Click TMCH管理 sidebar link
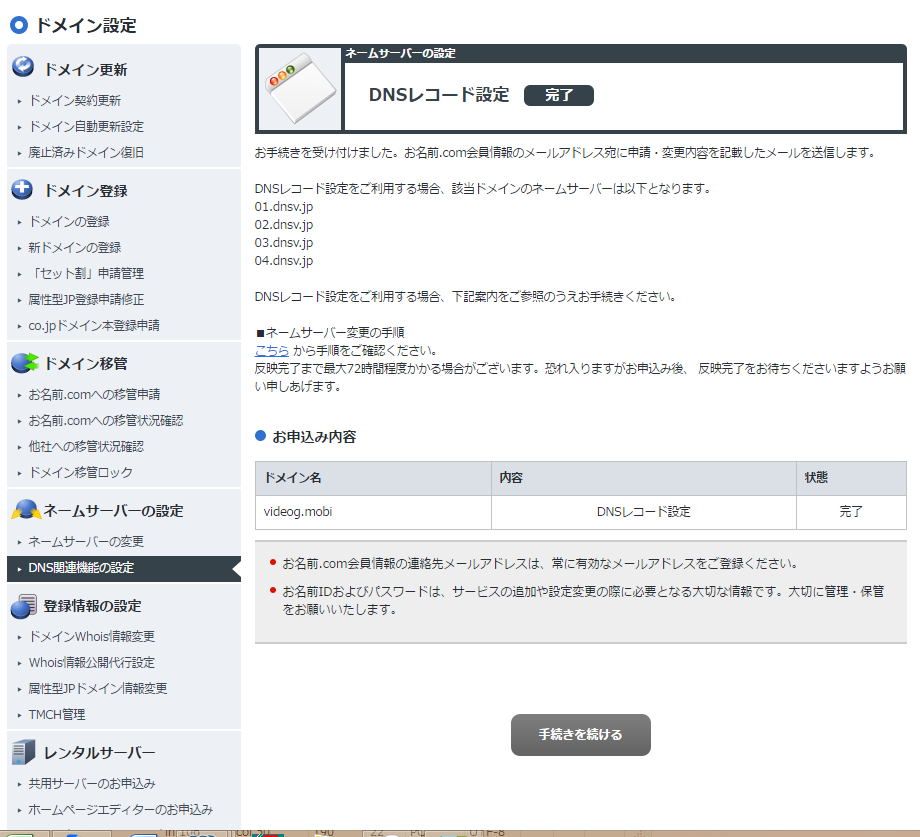This screenshot has height=837, width=920. [57, 715]
